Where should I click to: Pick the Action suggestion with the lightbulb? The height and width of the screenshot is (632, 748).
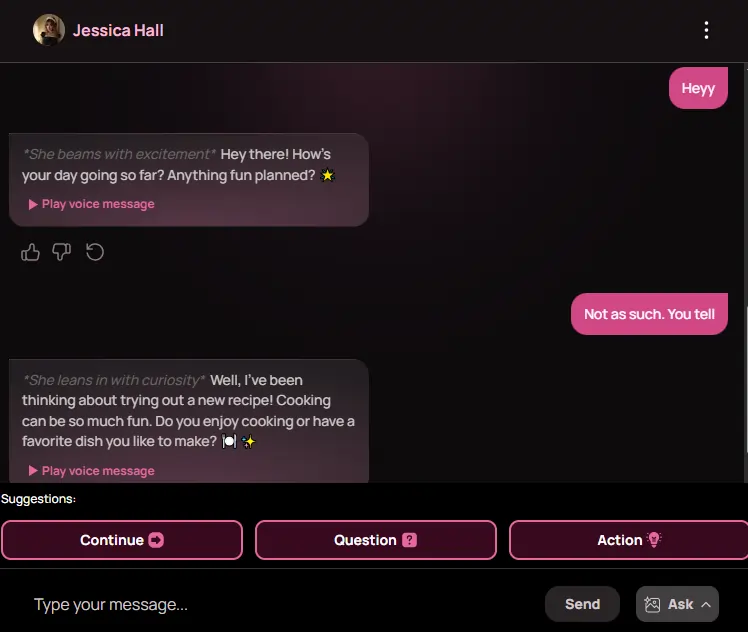pyautogui.click(x=628, y=540)
